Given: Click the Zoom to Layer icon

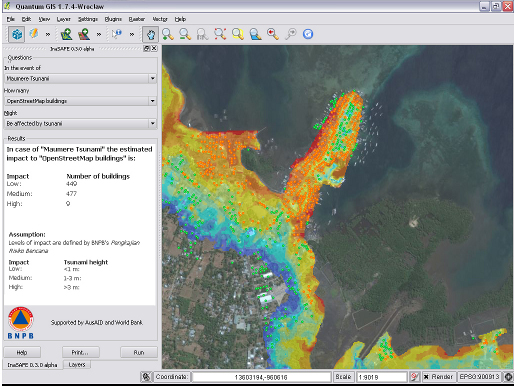Looking at the screenshot, I should (255, 34).
